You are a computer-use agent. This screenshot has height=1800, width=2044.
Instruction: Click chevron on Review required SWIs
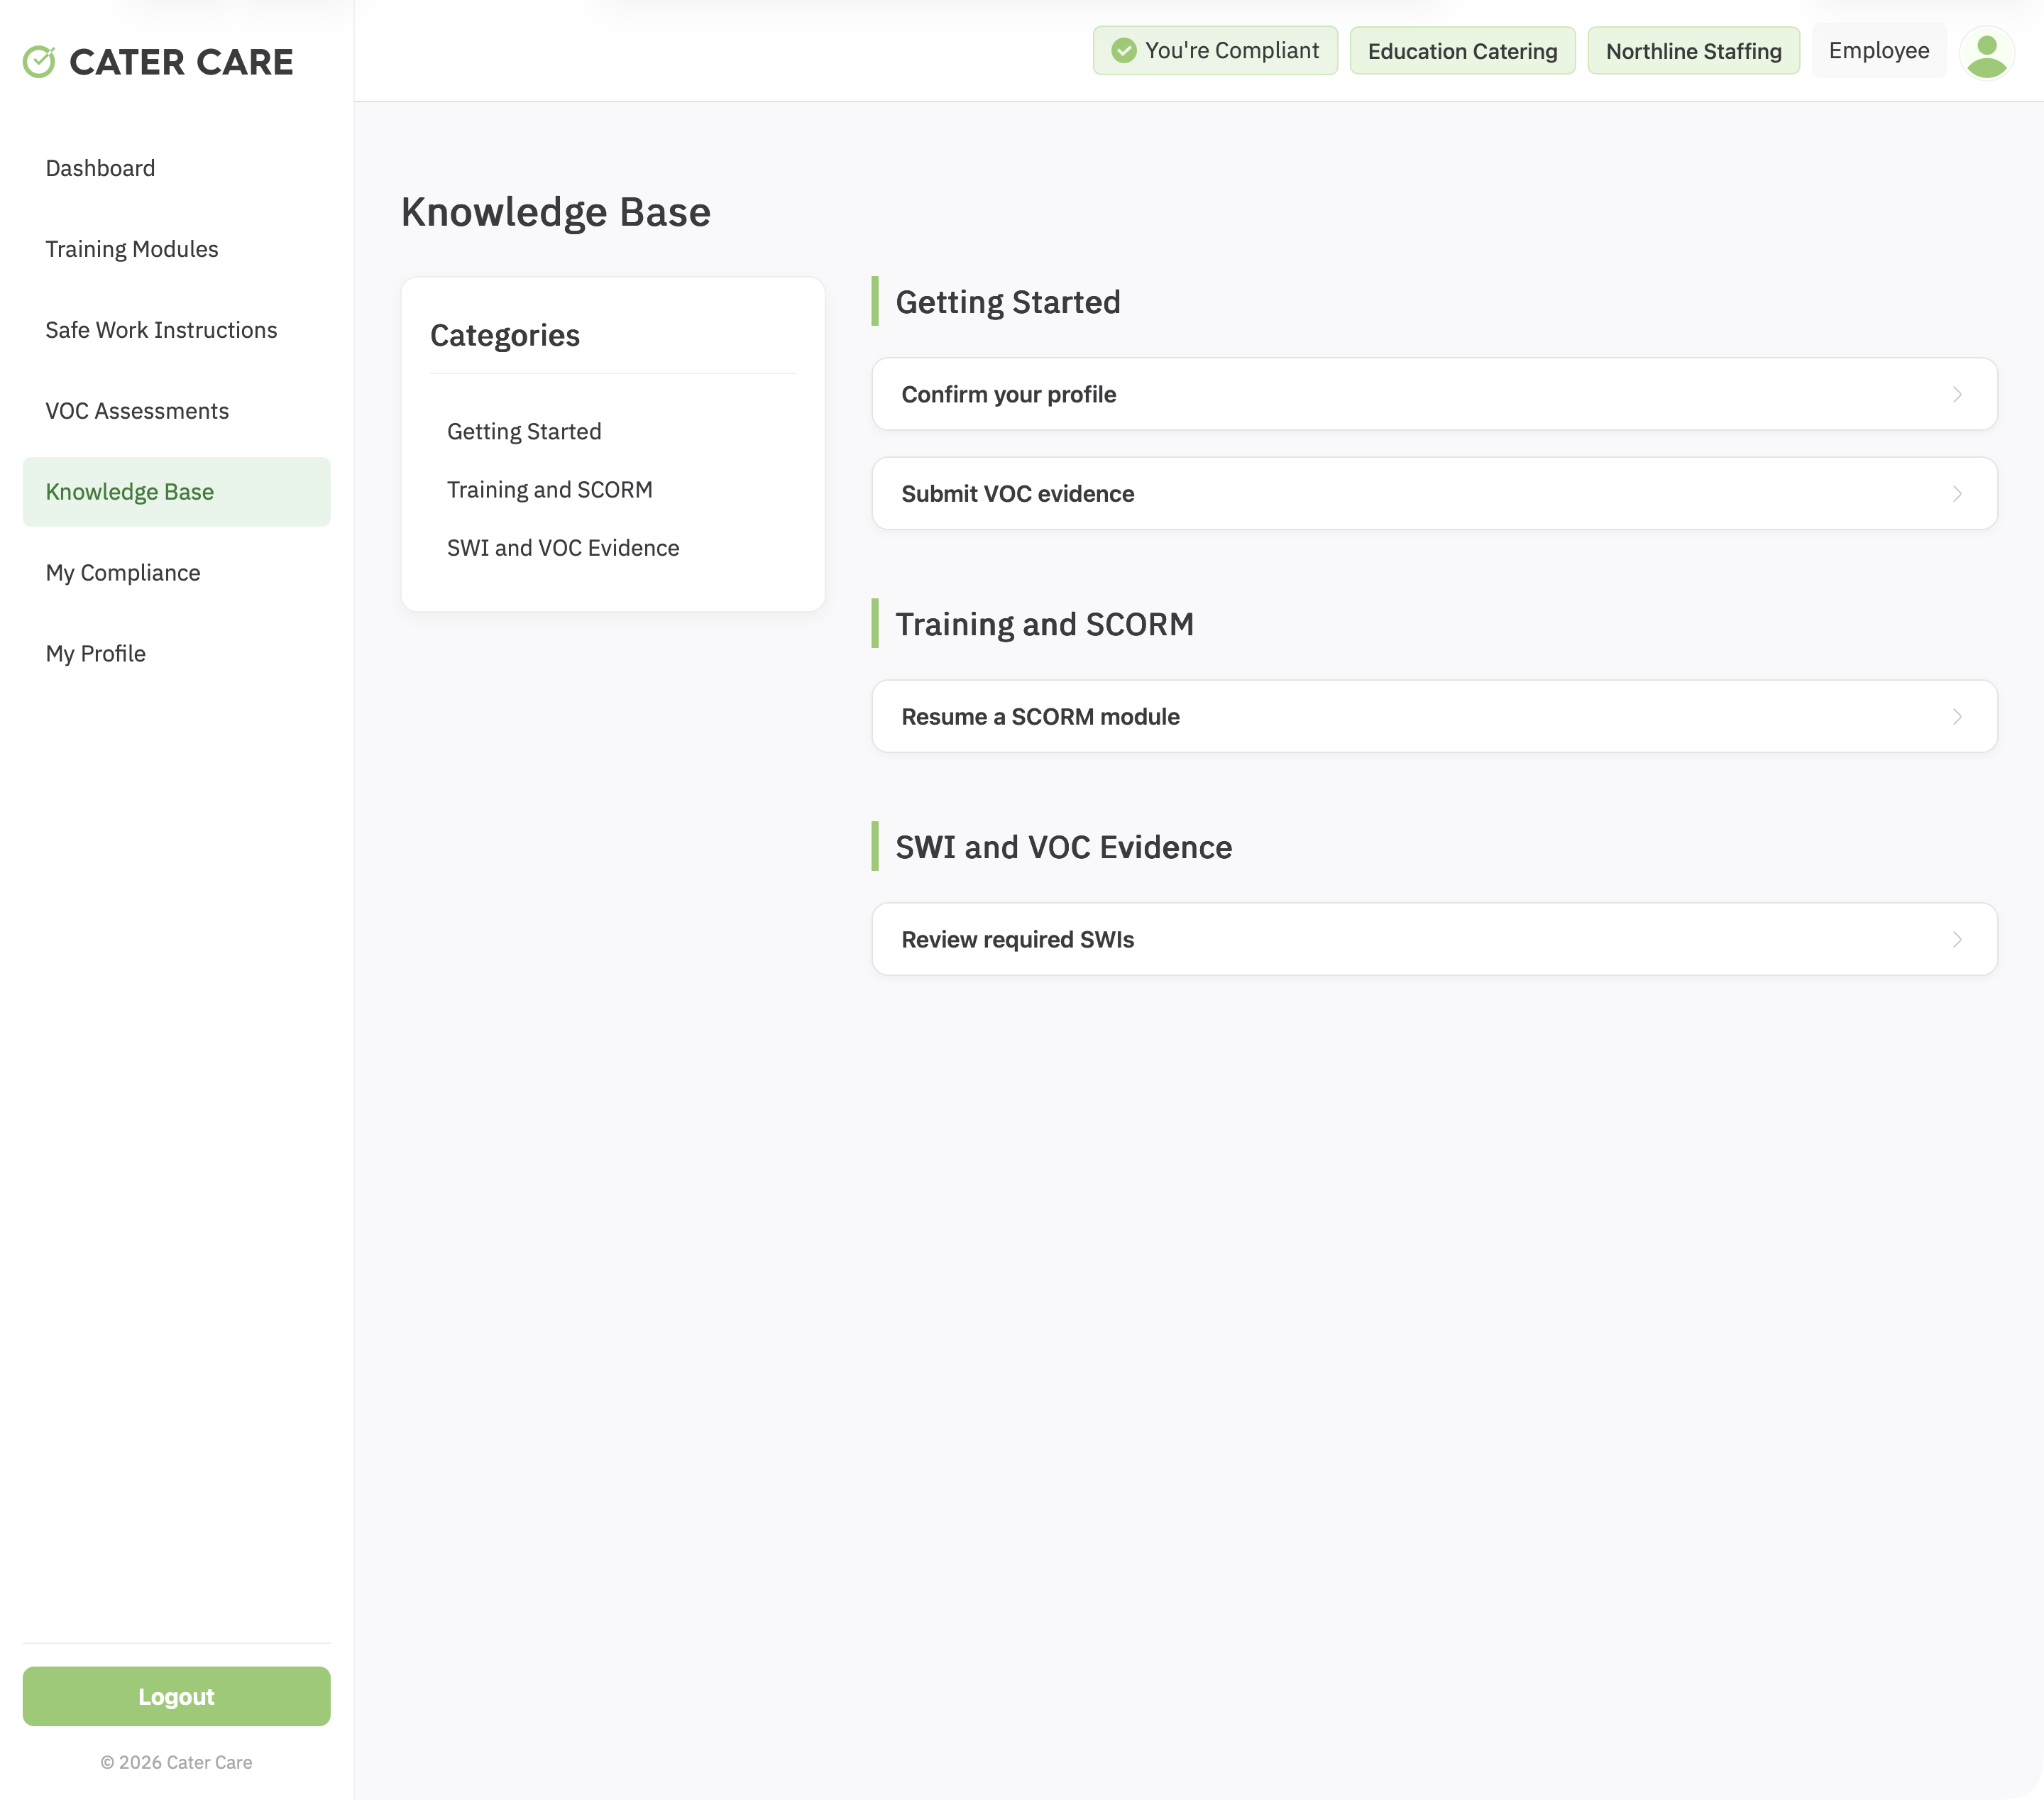1957,940
